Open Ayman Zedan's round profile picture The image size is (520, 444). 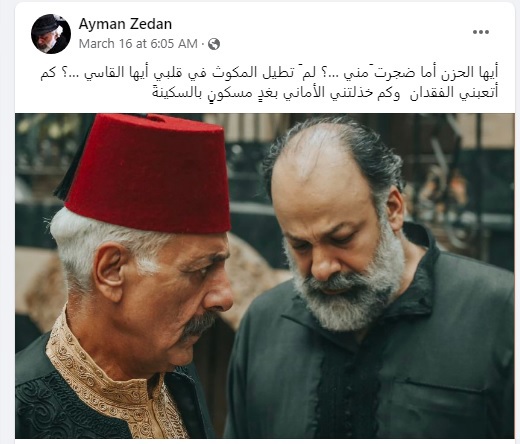click(x=51, y=34)
